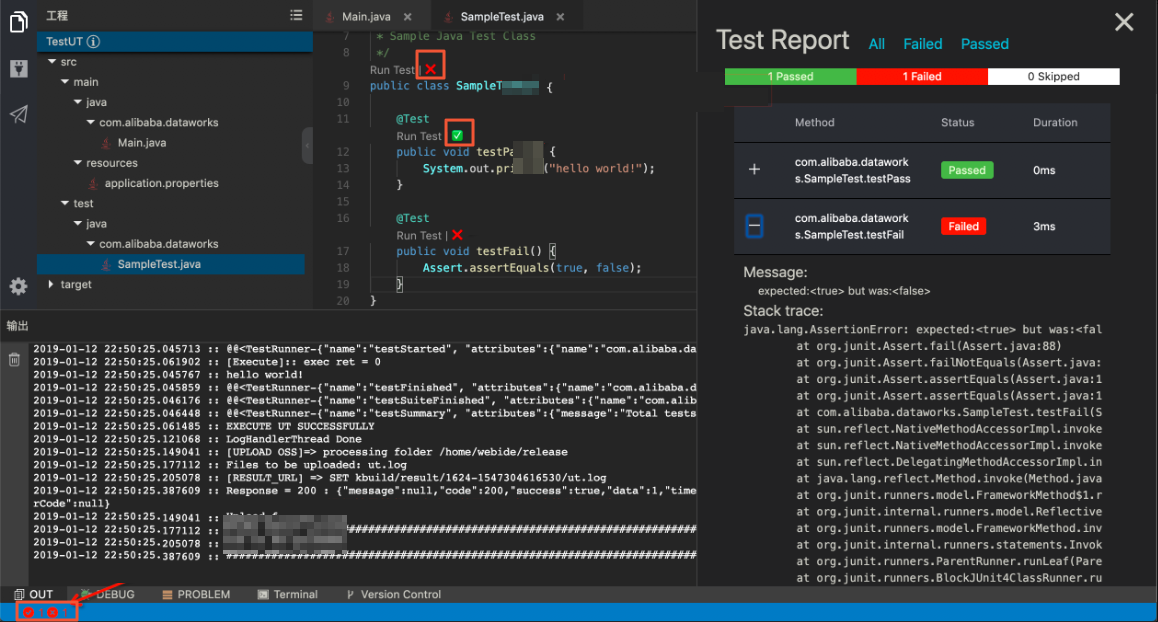Switch to the Main.java editor tab

tap(366, 17)
